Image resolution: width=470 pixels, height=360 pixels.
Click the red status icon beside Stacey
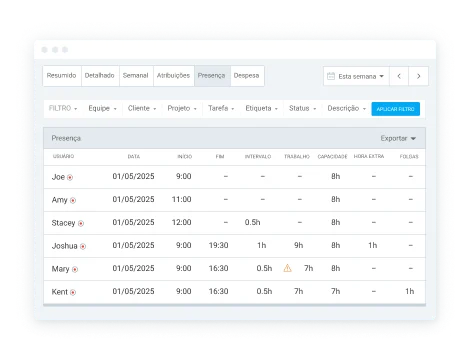pos(81,224)
